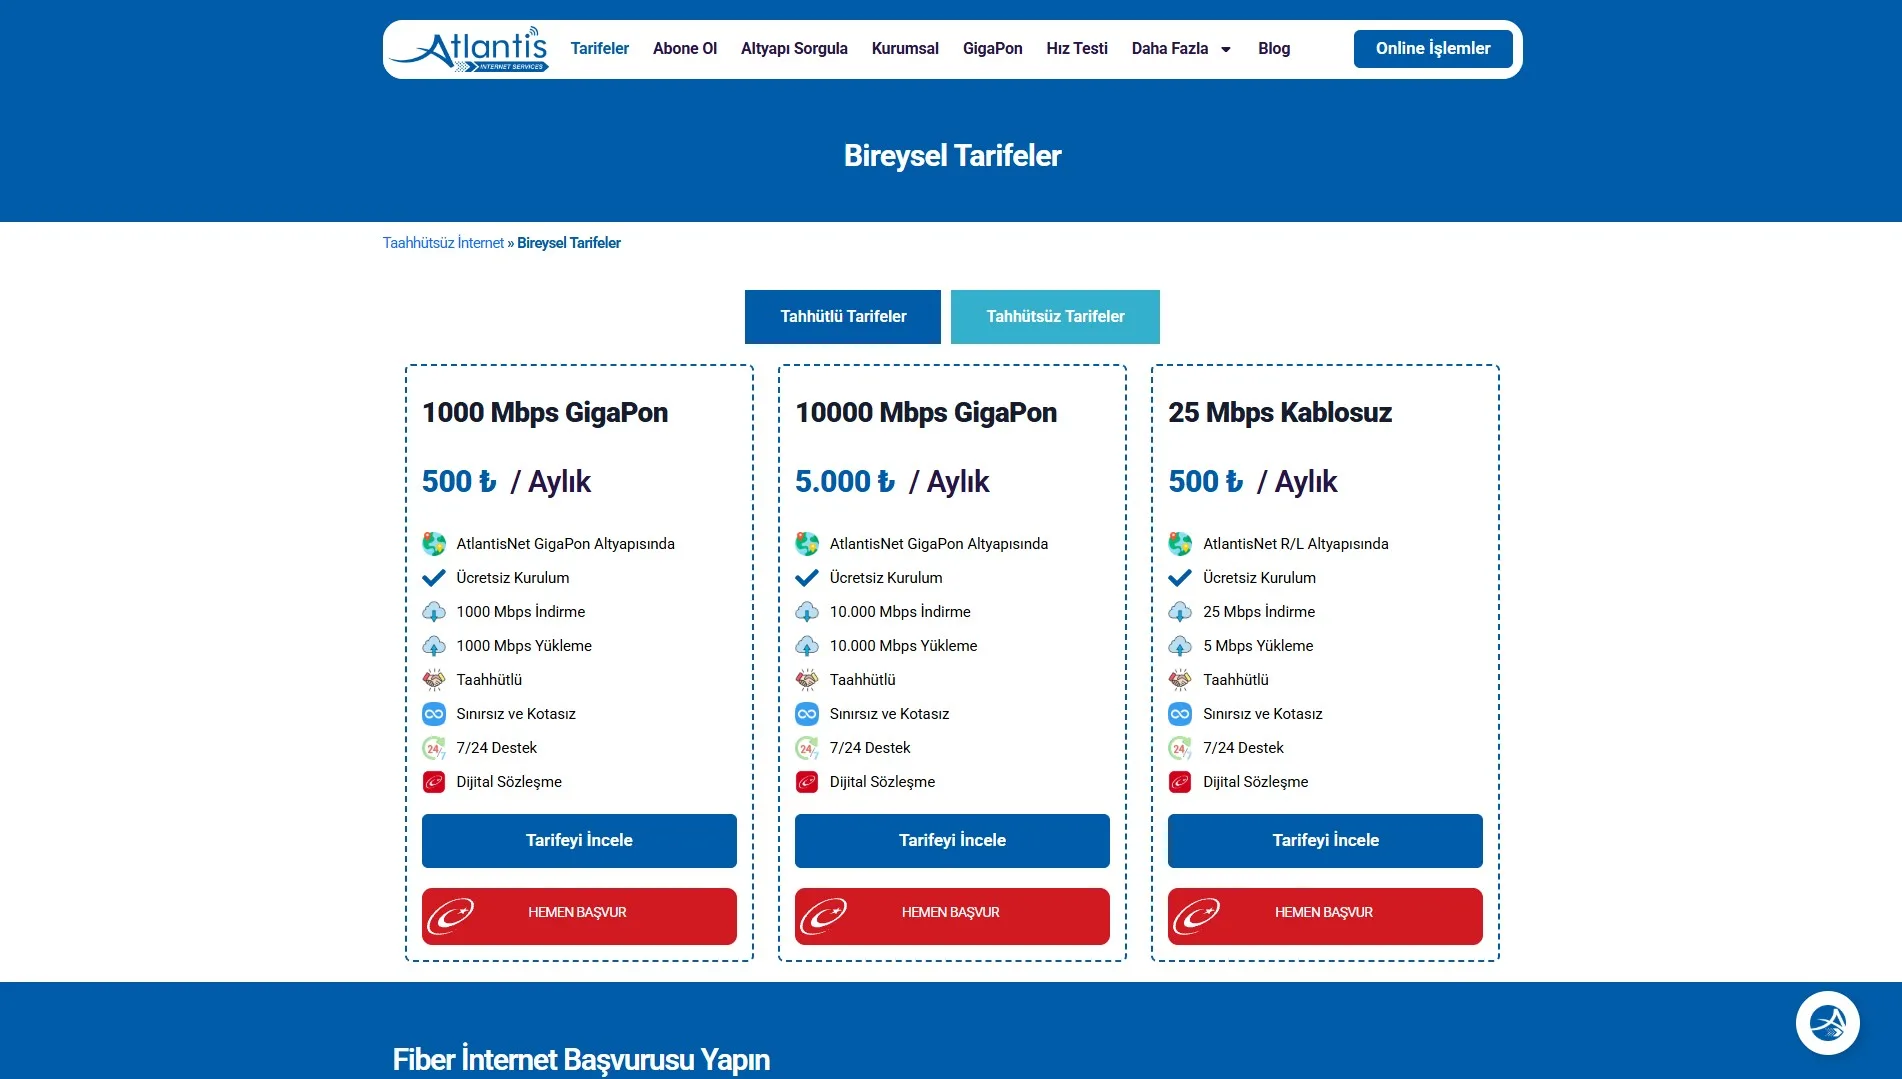Screen dimensions: 1902x1079
Task: Click the red e-Devlet icon beside Dijital Sözleşme in 1000 Mbps card
Action: 434,782
